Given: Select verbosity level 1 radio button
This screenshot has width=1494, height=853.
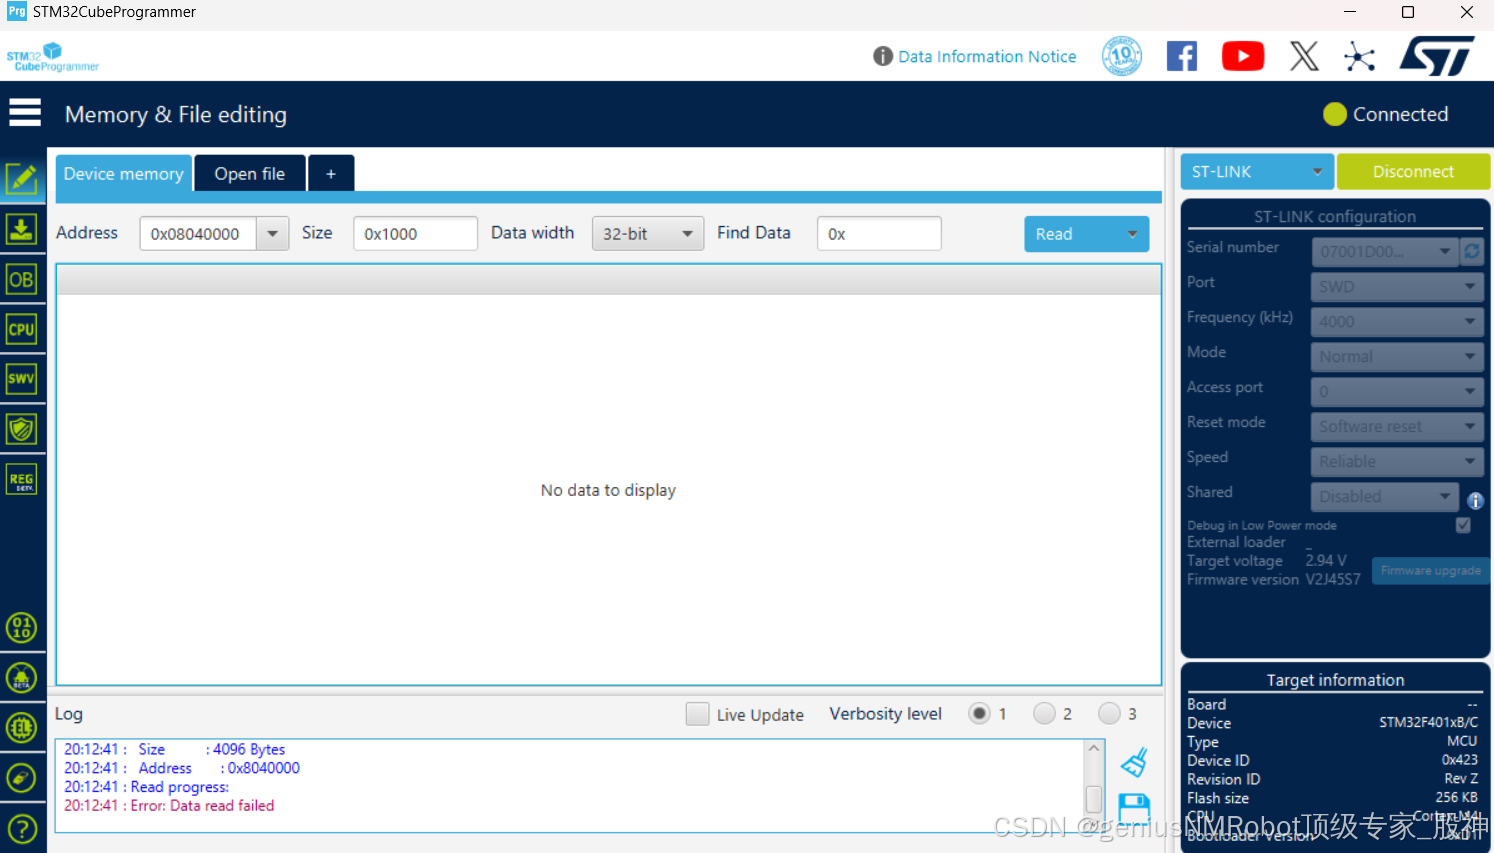Looking at the screenshot, I should tap(979, 713).
